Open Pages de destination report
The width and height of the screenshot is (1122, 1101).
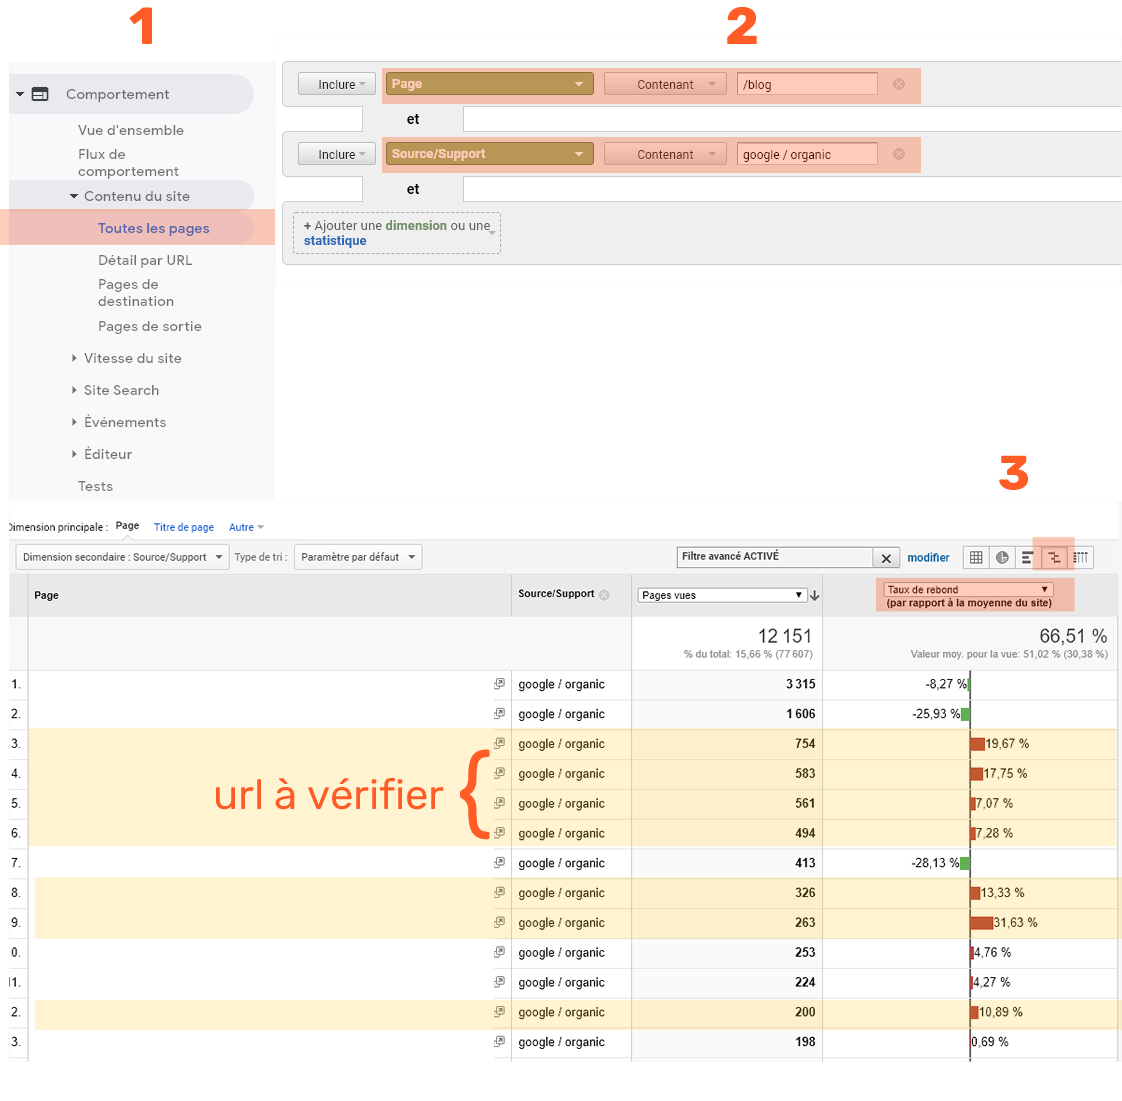(136, 293)
